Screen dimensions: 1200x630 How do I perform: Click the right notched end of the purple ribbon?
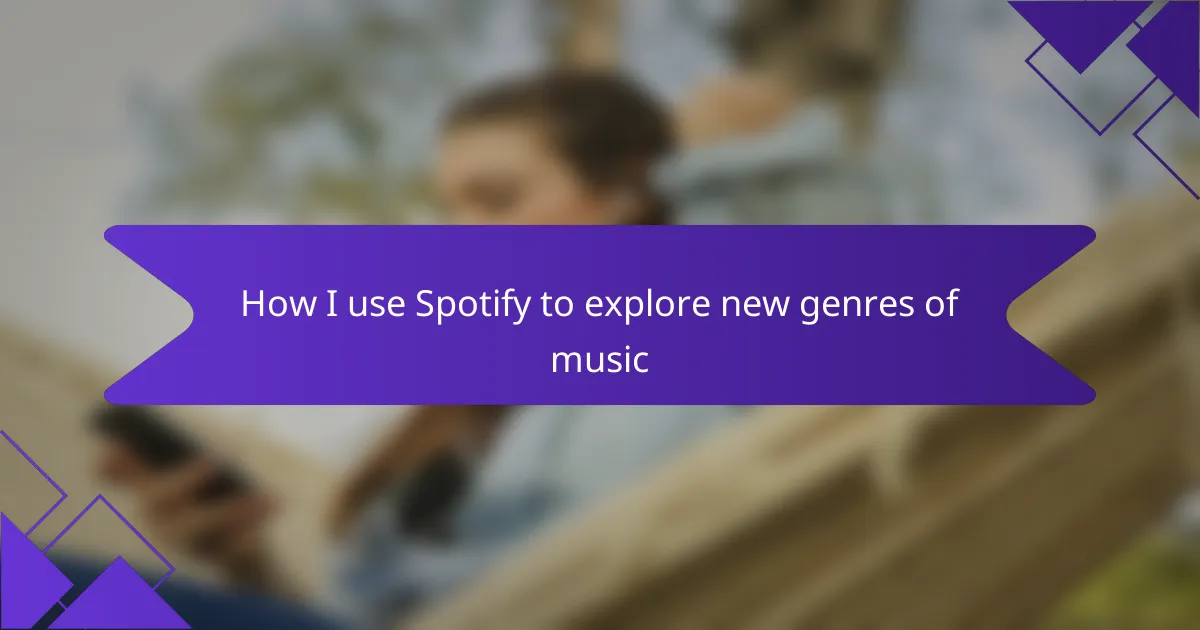pyautogui.click(x=1050, y=315)
